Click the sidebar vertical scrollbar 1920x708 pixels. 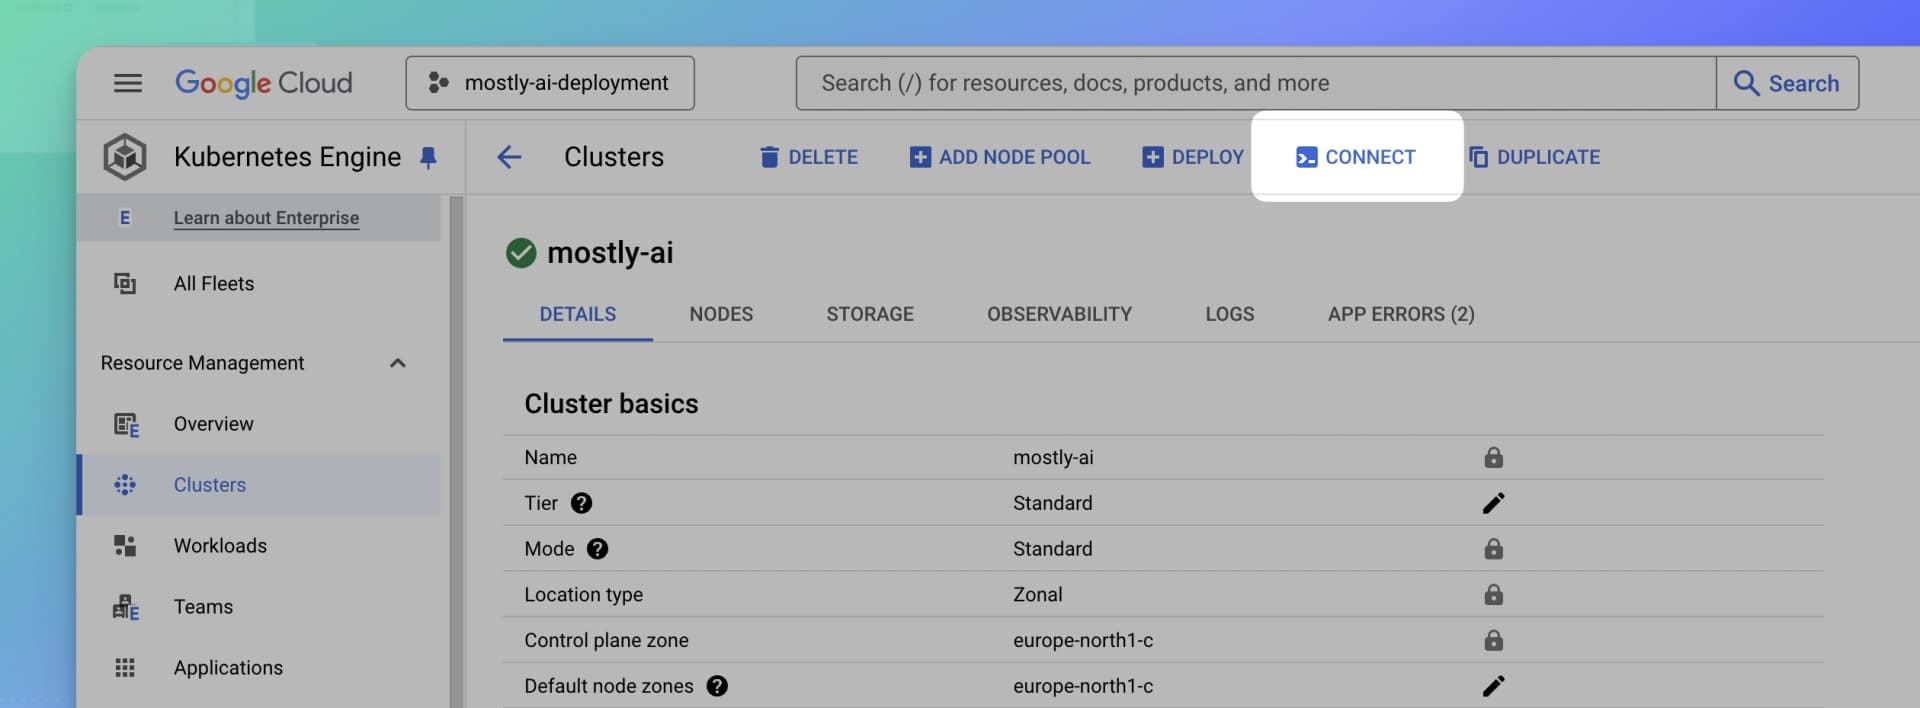click(456, 452)
